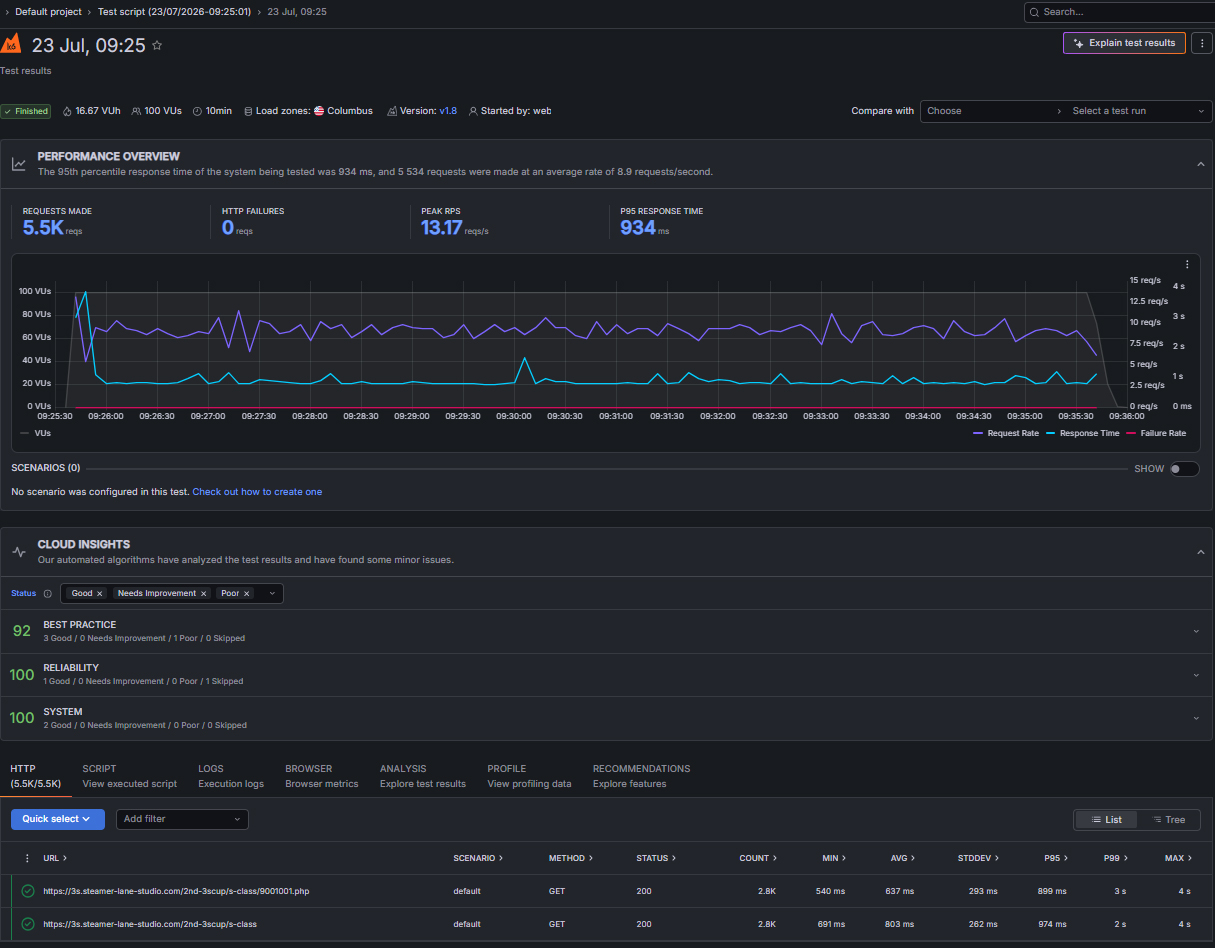
Task: Open the RECOMMENDATIONS tab
Action: pyautogui.click(x=641, y=776)
